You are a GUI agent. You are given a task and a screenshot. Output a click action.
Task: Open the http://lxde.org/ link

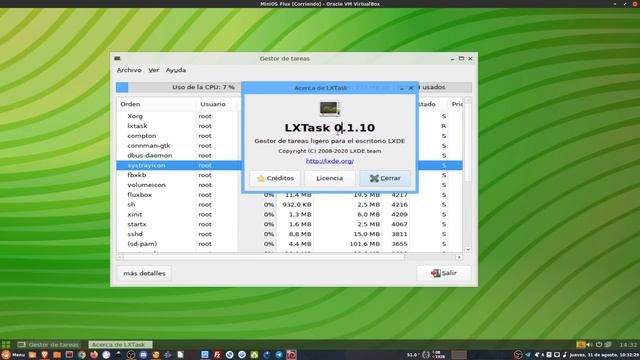pyautogui.click(x=329, y=161)
